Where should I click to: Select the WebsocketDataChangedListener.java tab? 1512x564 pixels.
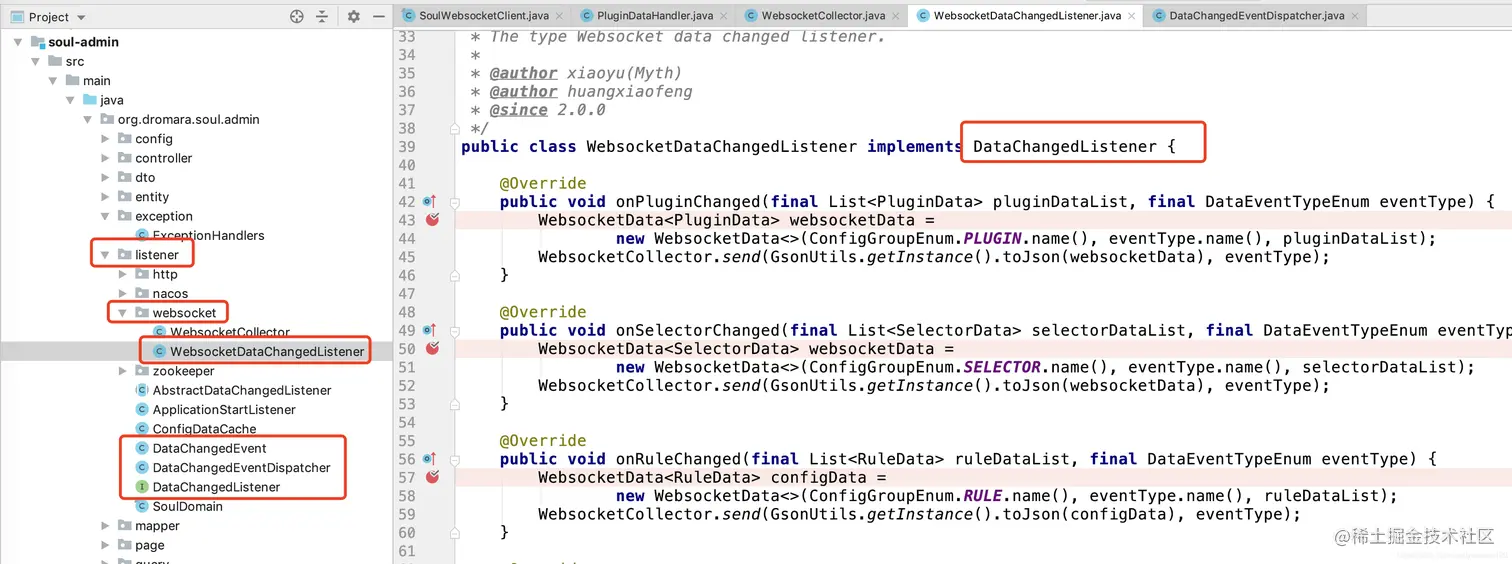tap(1027, 16)
